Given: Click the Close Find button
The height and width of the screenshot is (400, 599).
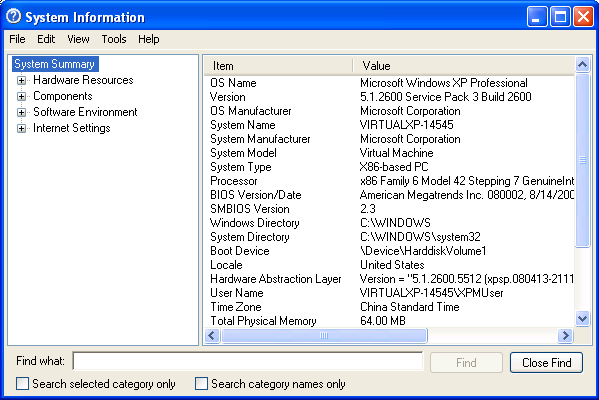Looking at the screenshot, I should click(x=546, y=363).
